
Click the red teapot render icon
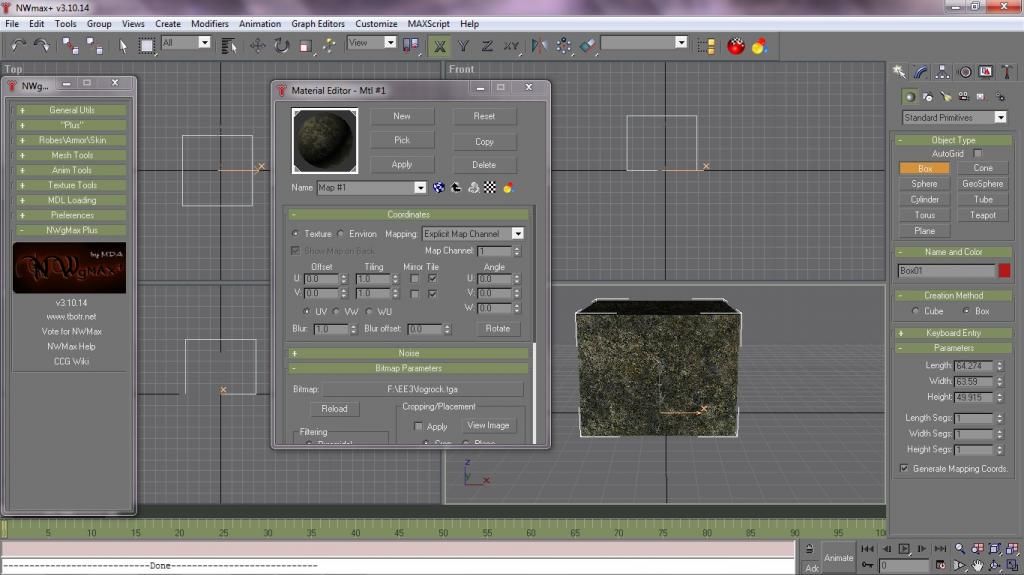pyautogui.click(x=736, y=45)
